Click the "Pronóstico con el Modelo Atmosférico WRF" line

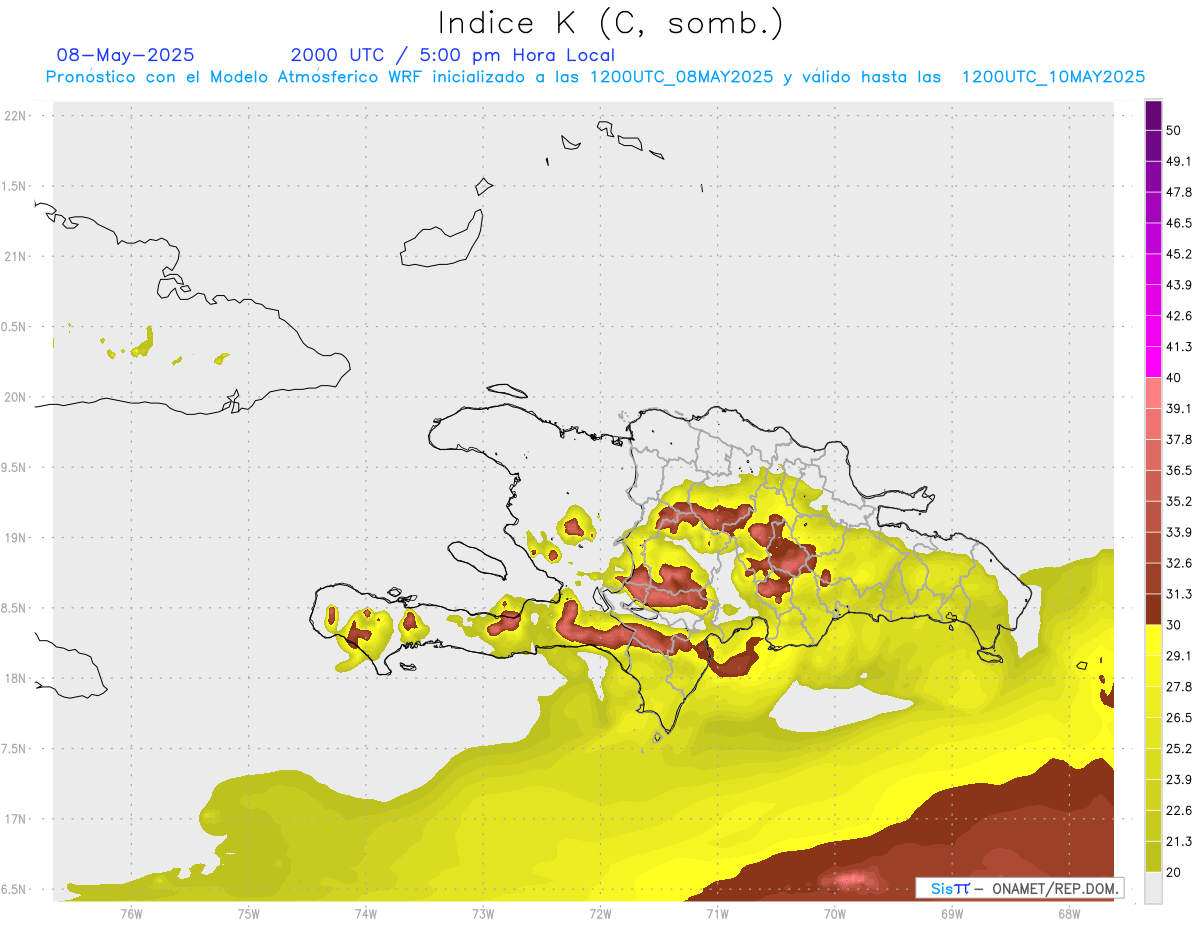[x=595, y=77]
